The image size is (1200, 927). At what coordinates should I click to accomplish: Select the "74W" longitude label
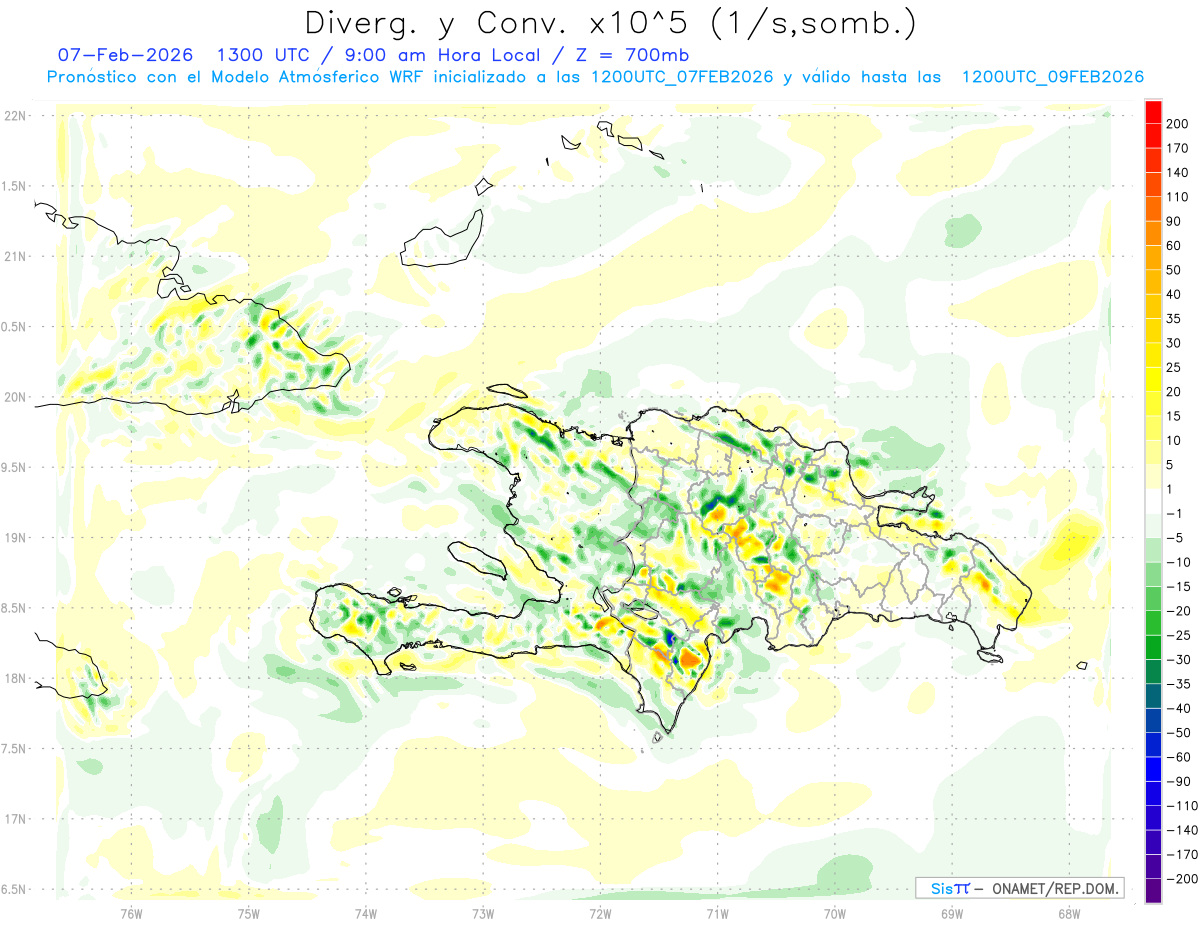point(366,912)
